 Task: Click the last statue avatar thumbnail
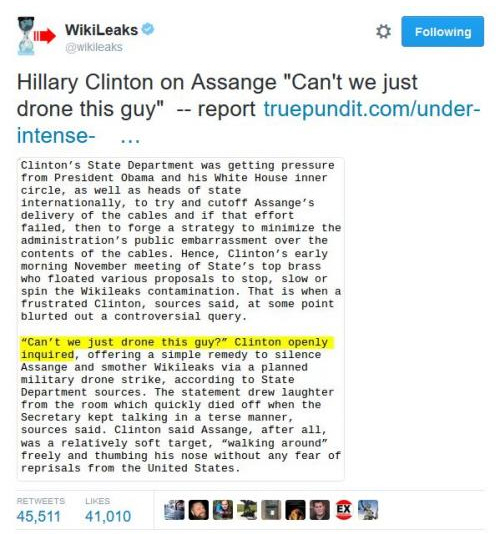tap(368, 510)
